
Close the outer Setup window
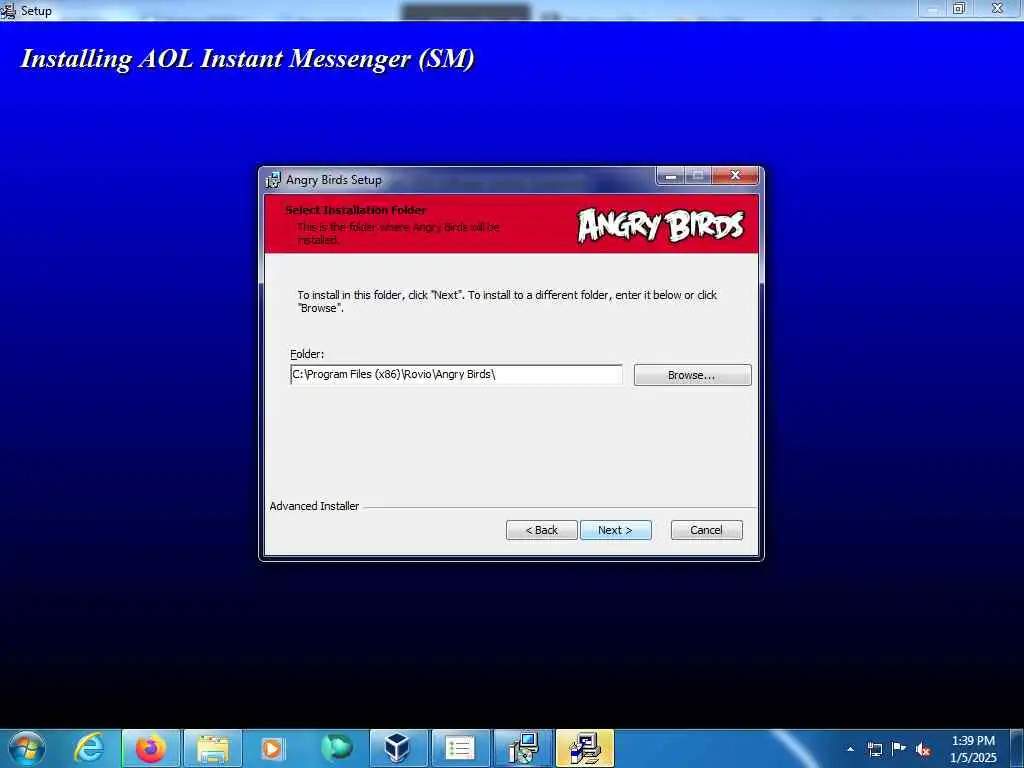pos(997,8)
